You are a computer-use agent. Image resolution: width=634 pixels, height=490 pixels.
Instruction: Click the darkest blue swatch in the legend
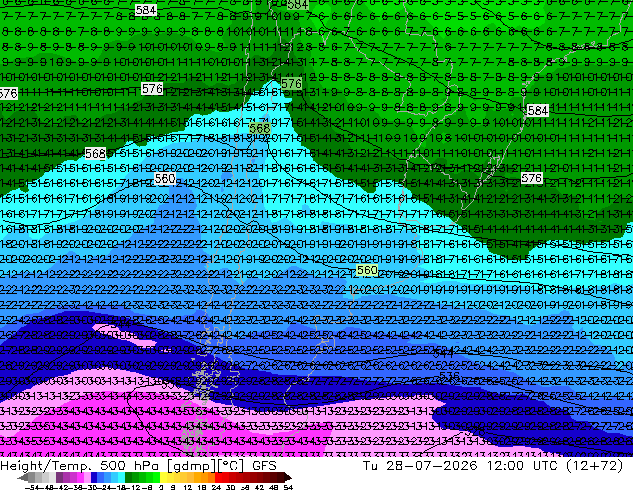point(94,477)
